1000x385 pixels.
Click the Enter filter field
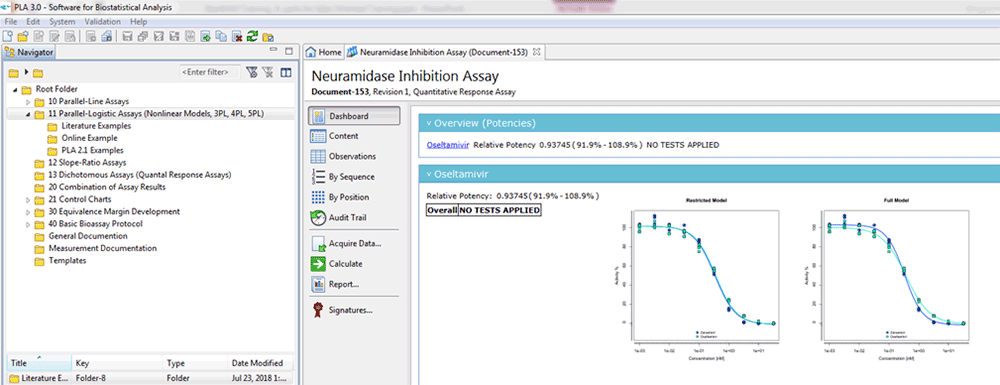210,72
